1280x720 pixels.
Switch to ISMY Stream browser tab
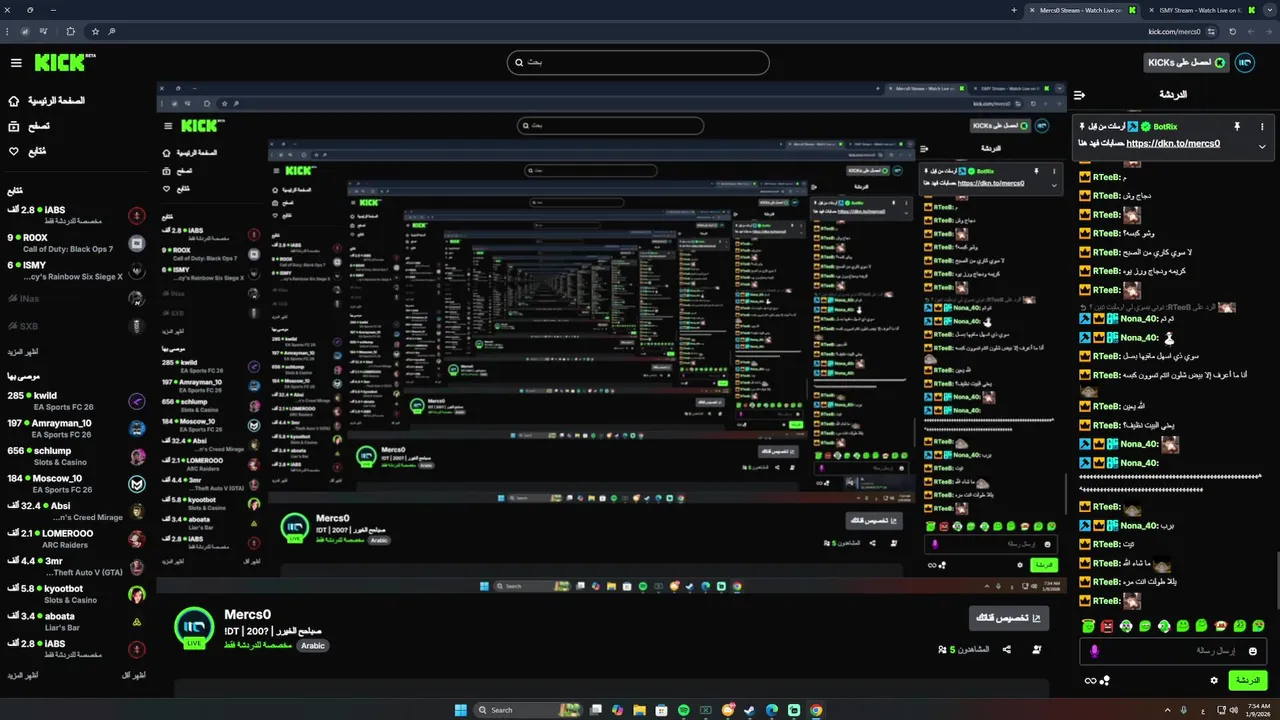pos(1201,10)
